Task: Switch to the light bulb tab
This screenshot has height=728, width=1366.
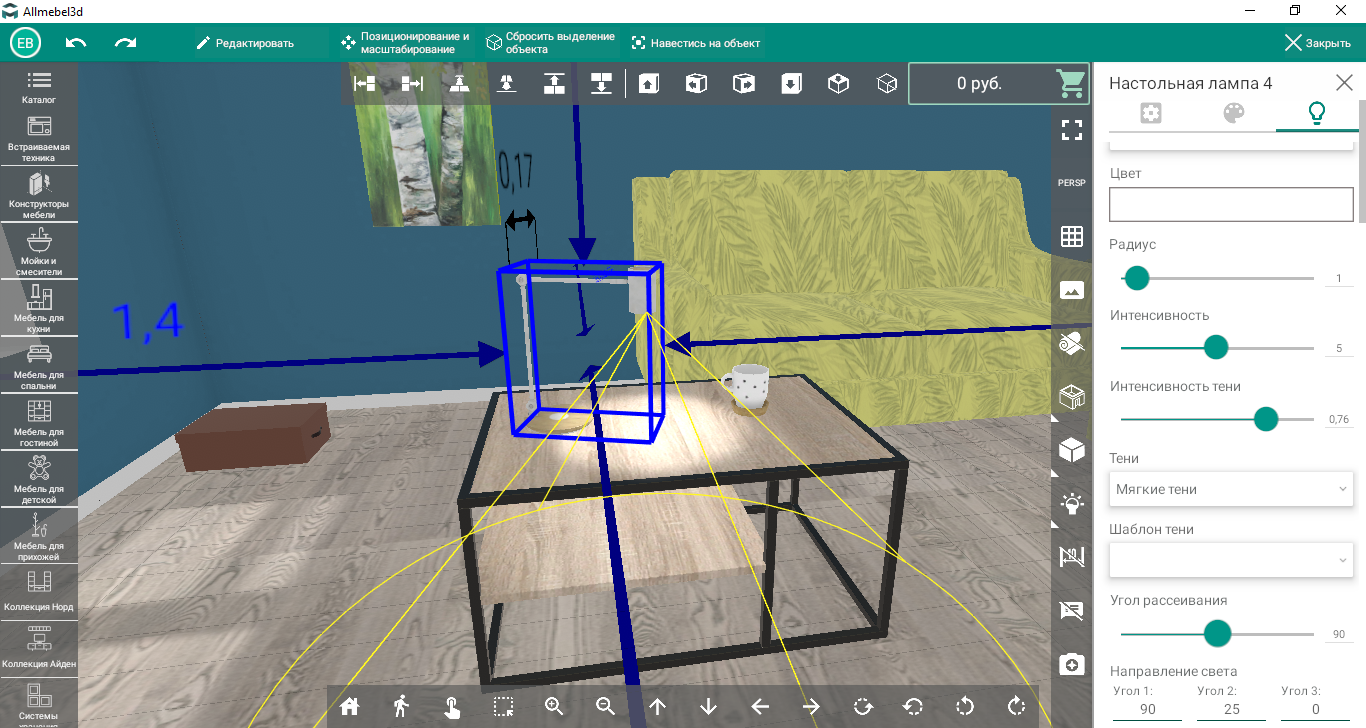Action: (x=1316, y=113)
